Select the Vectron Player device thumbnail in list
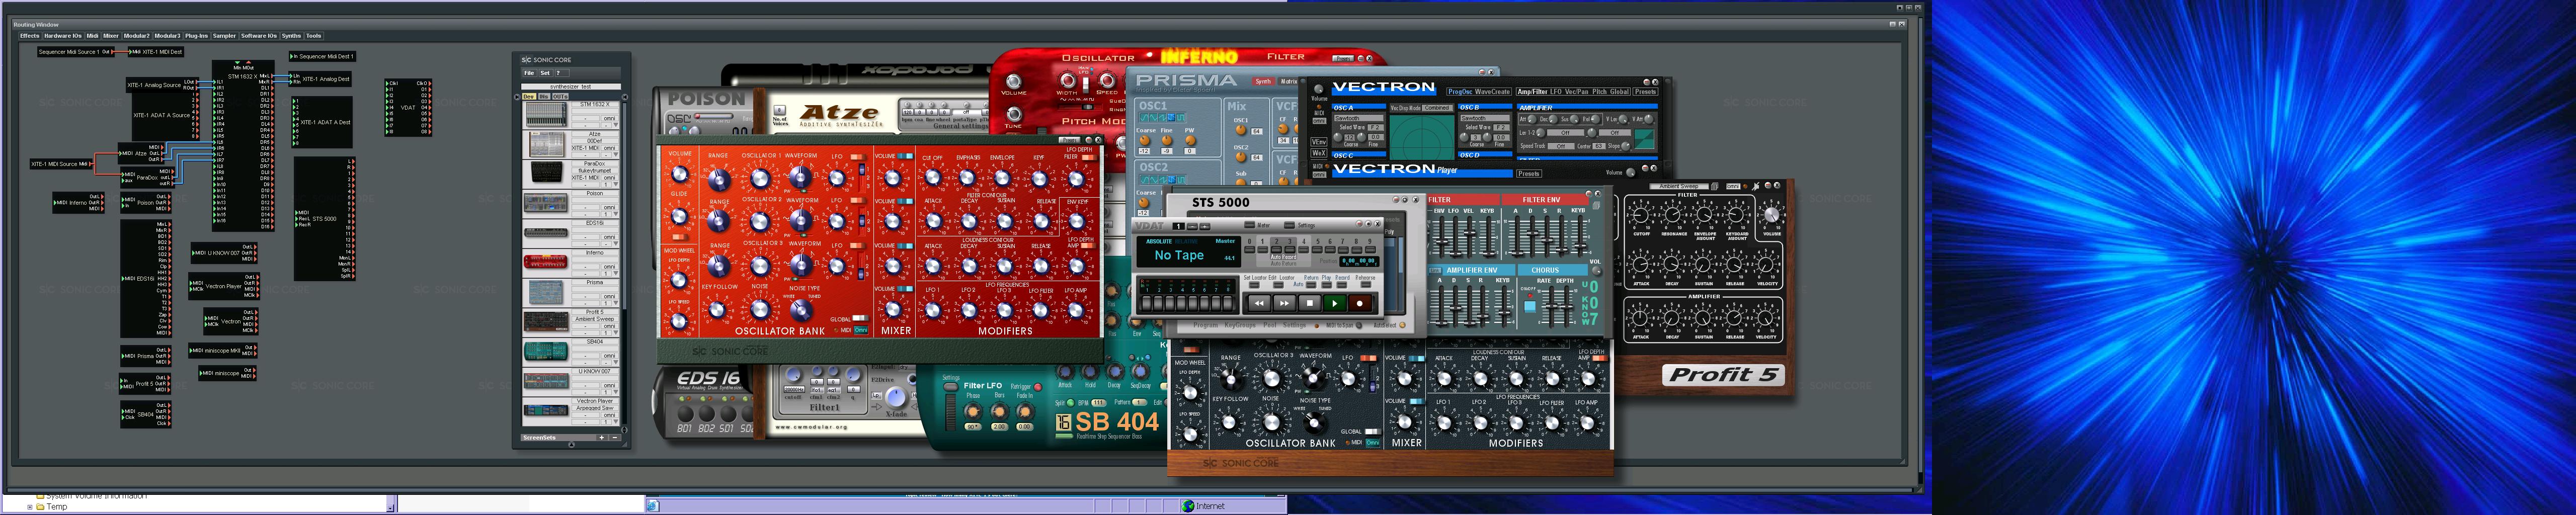Image resolution: width=2576 pixels, height=515 pixels. [546, 410]
